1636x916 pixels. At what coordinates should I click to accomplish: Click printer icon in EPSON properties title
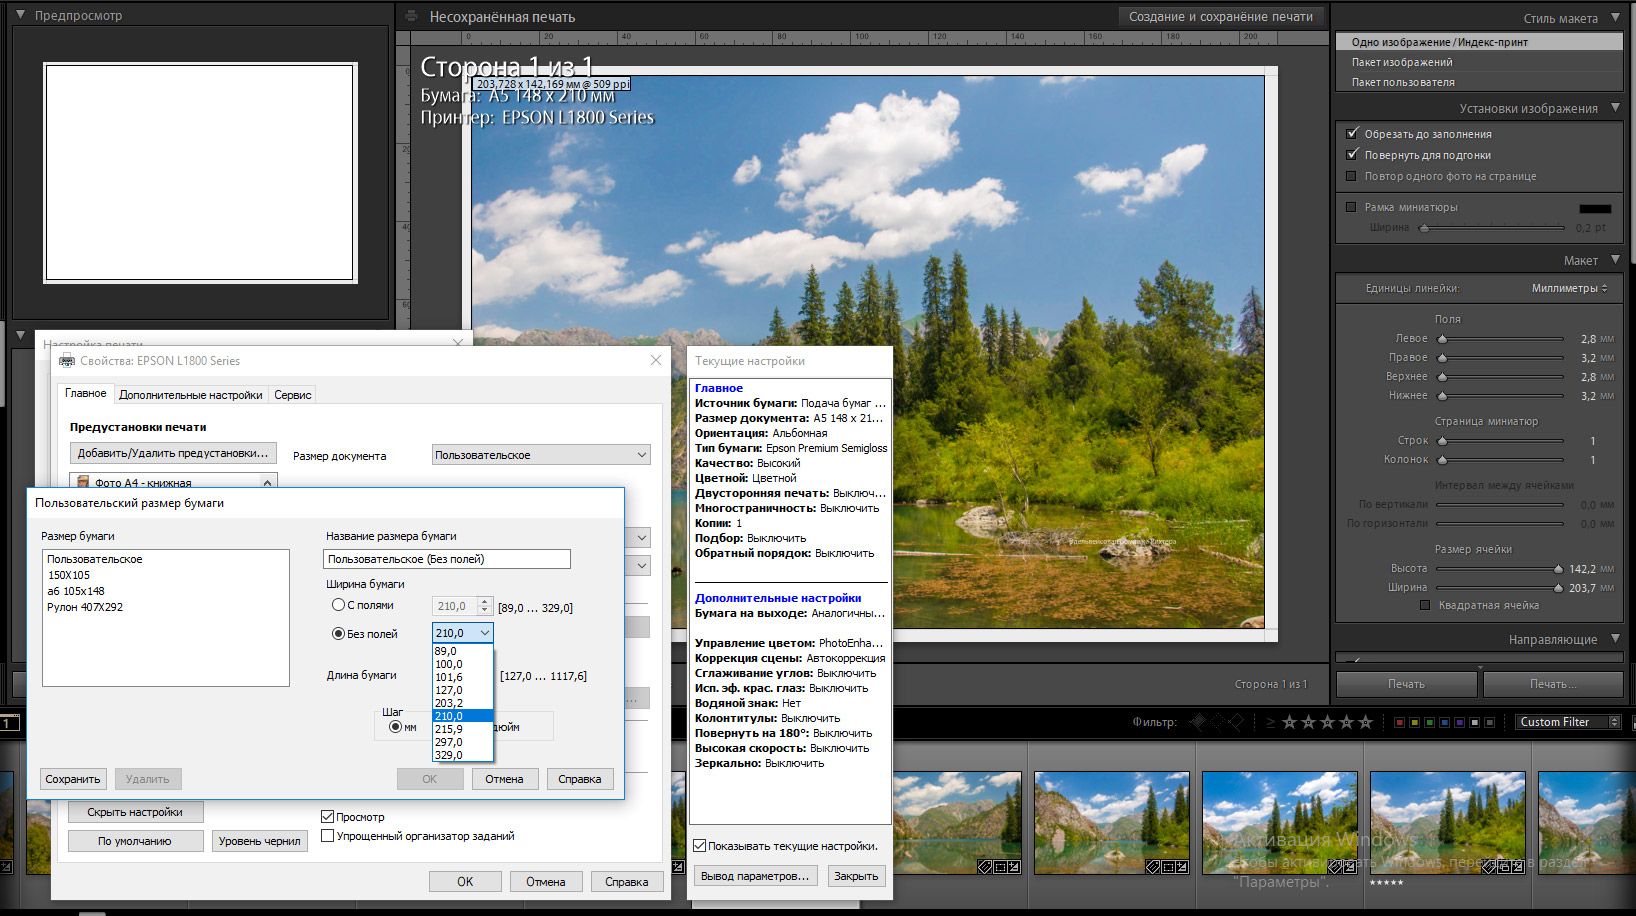(x=67, y=361)
